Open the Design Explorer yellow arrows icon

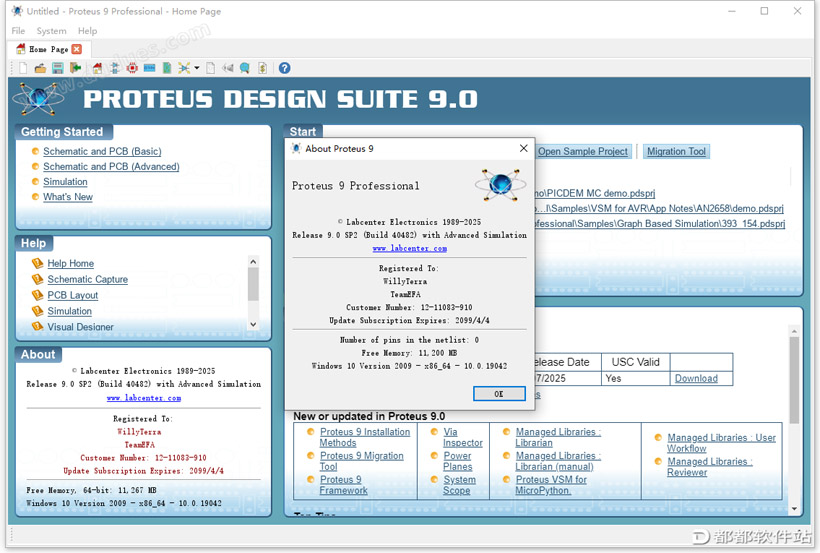(184, 68)
